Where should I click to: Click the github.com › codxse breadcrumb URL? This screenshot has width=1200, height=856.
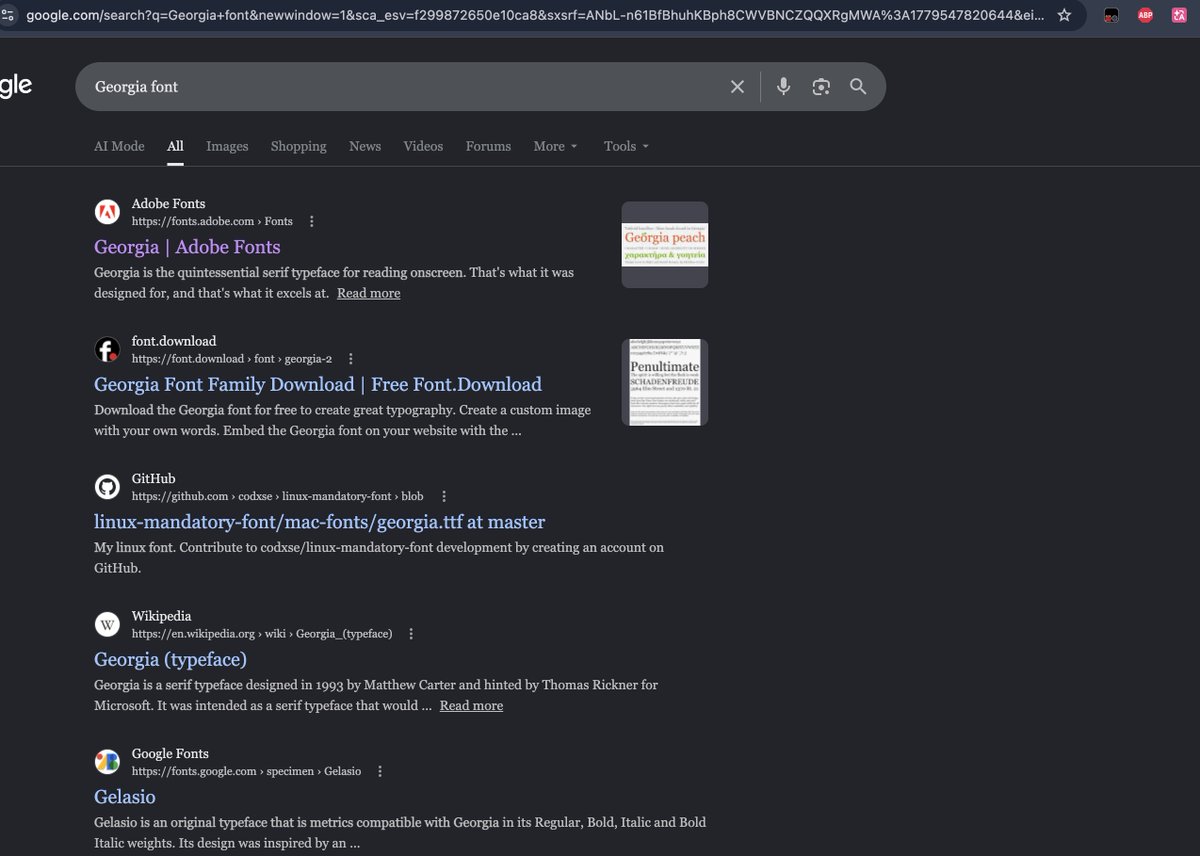point(278,496)
